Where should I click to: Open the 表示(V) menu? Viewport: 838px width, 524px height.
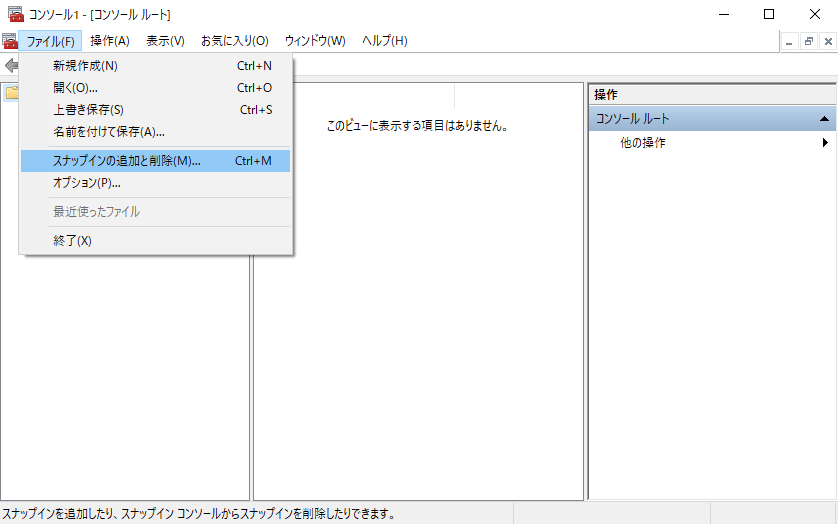pos(165,41)
